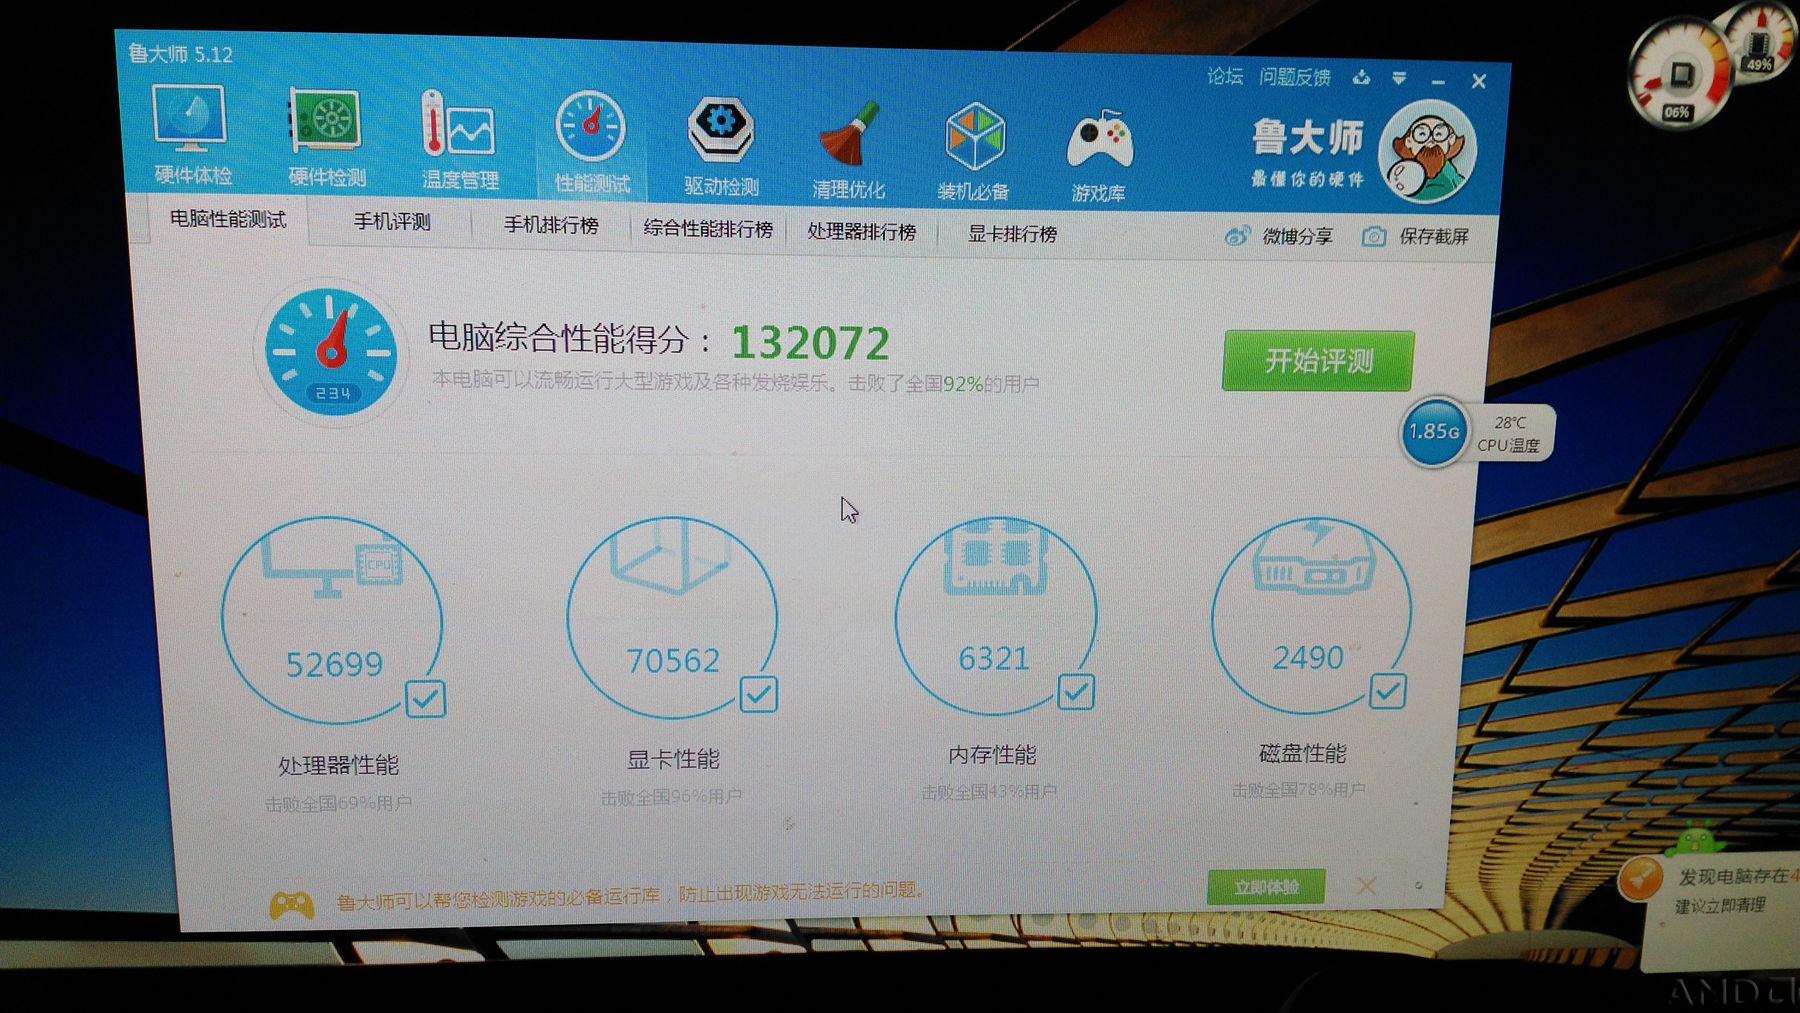Switch to 显卡排行榜 tab
Screen dimensions: 1800x1013
[1012, 234]
